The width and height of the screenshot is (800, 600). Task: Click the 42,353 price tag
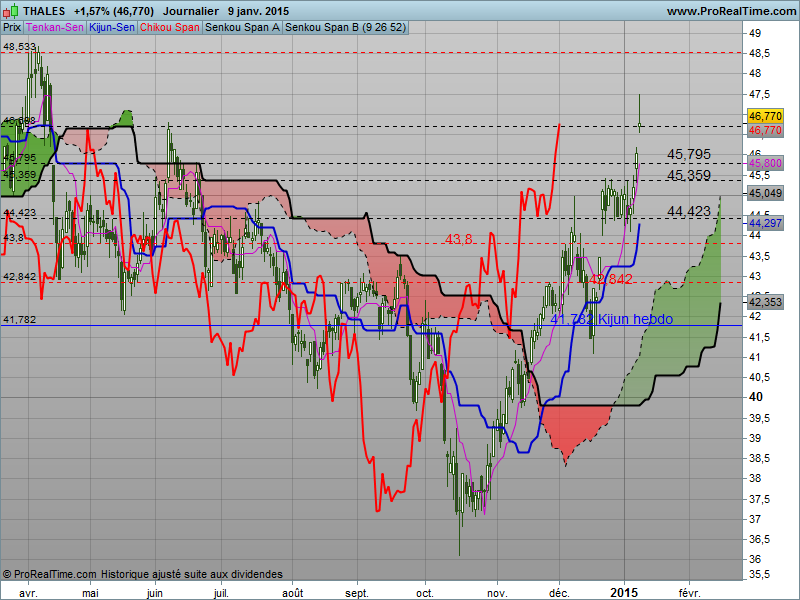(x=765, y=302)
